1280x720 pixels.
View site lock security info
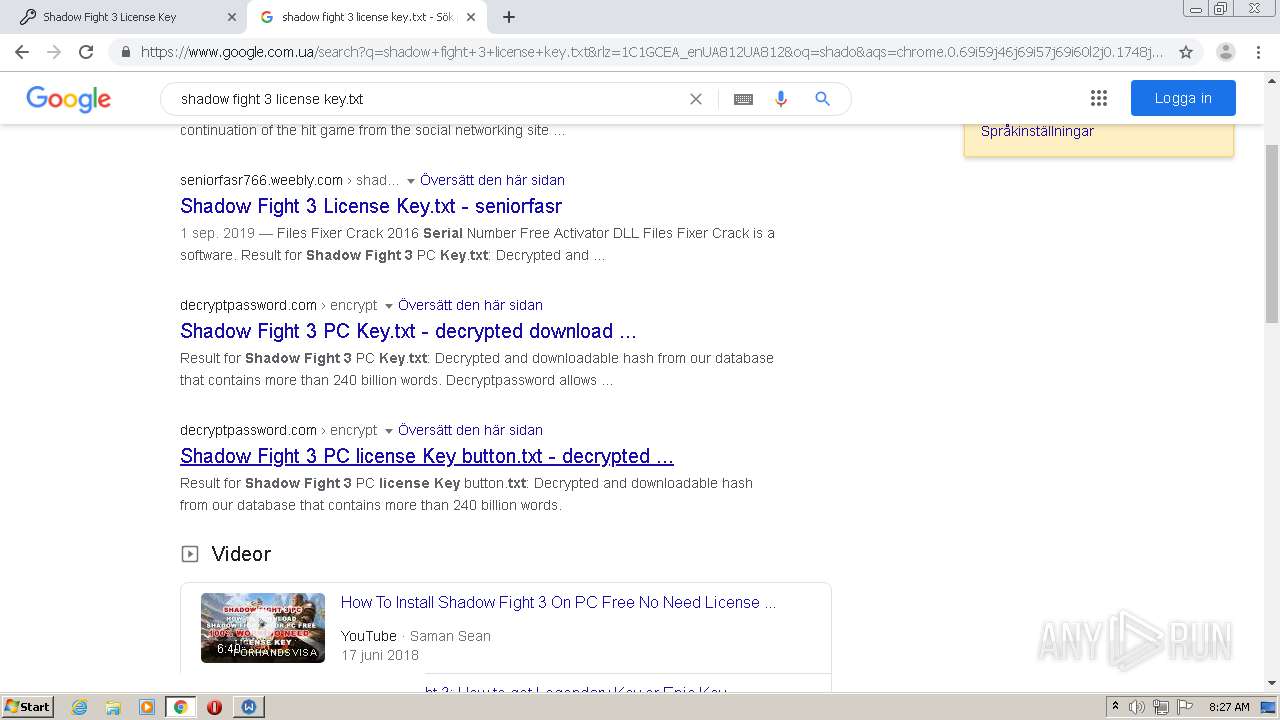point(126,52)
